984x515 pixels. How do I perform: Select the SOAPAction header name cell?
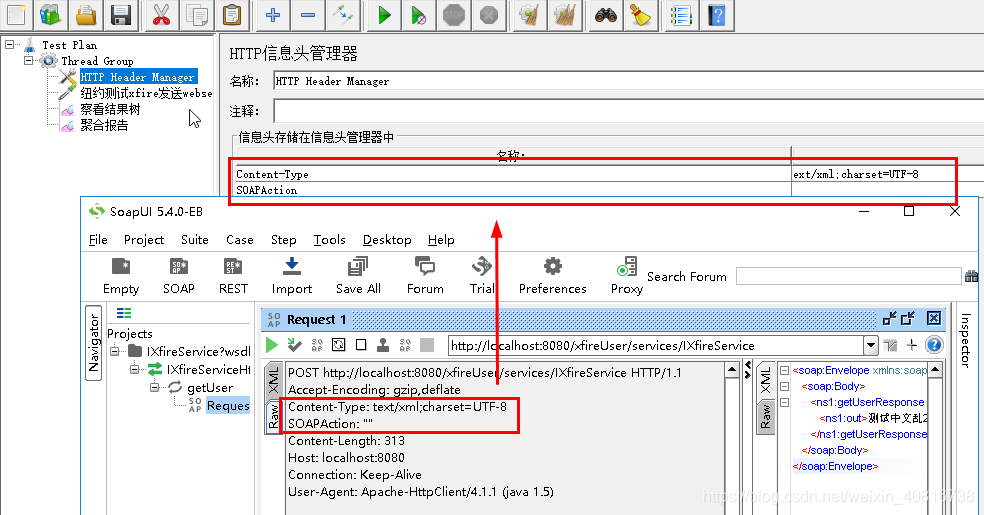(513, 190)
